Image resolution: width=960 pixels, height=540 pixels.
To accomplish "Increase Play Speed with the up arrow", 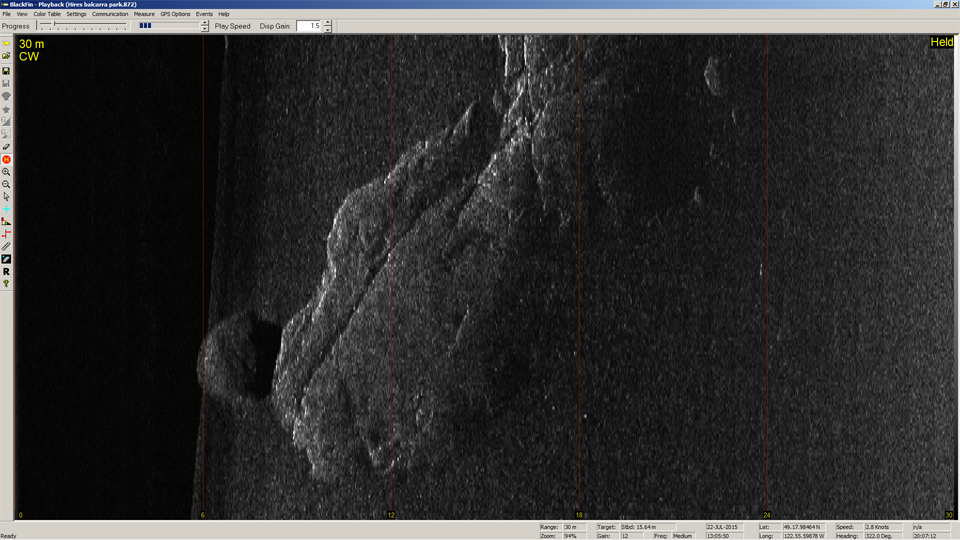I will click(205, 23).
